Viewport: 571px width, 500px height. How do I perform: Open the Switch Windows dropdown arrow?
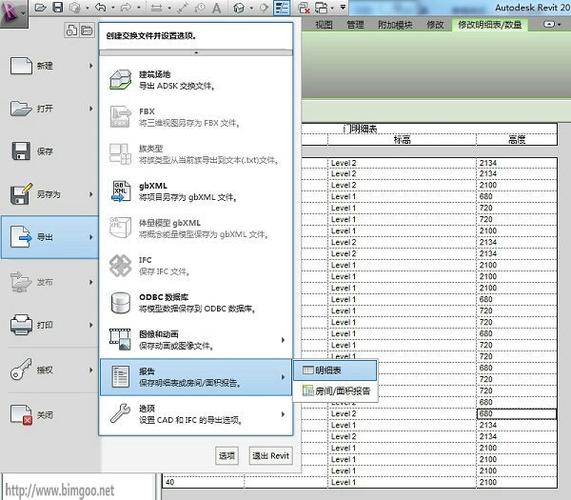332,8
